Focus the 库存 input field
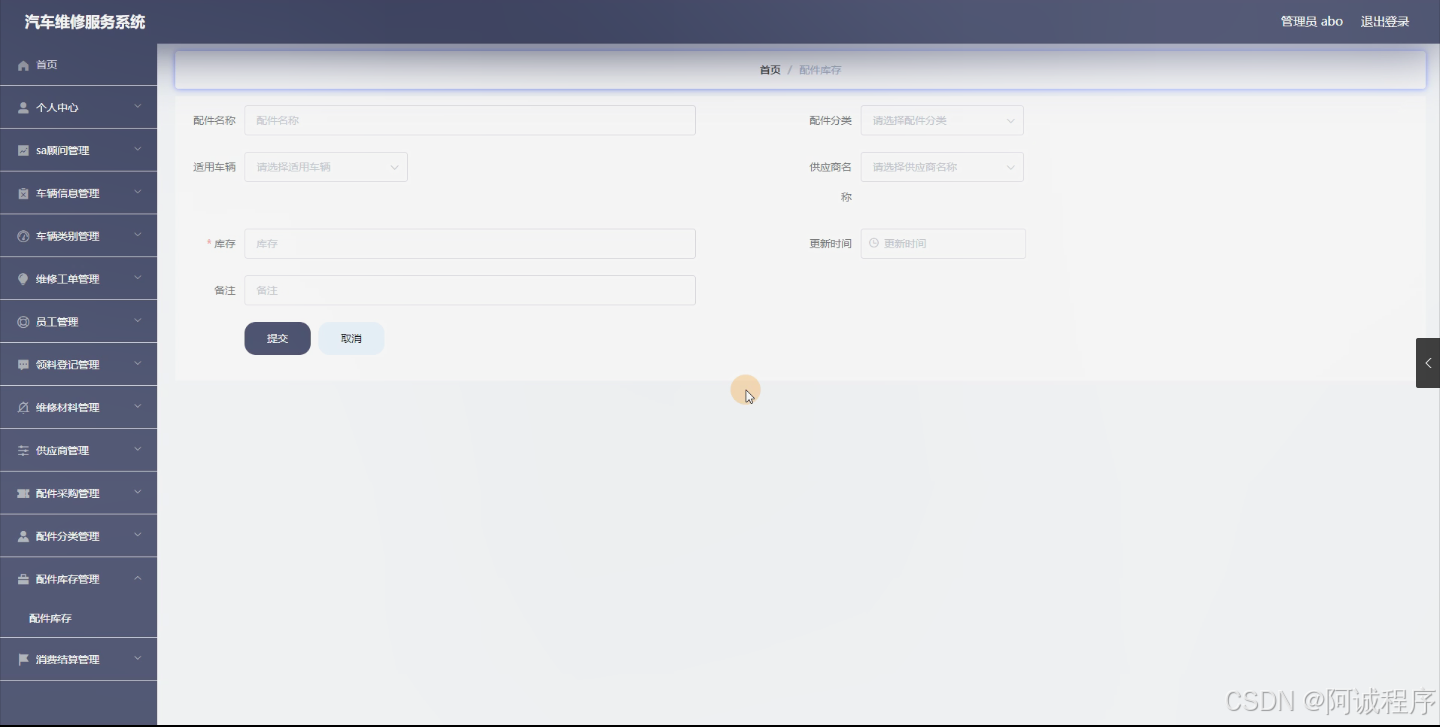Image resolution: width=1440 pixels, height=727 pixels. [470, 243]
